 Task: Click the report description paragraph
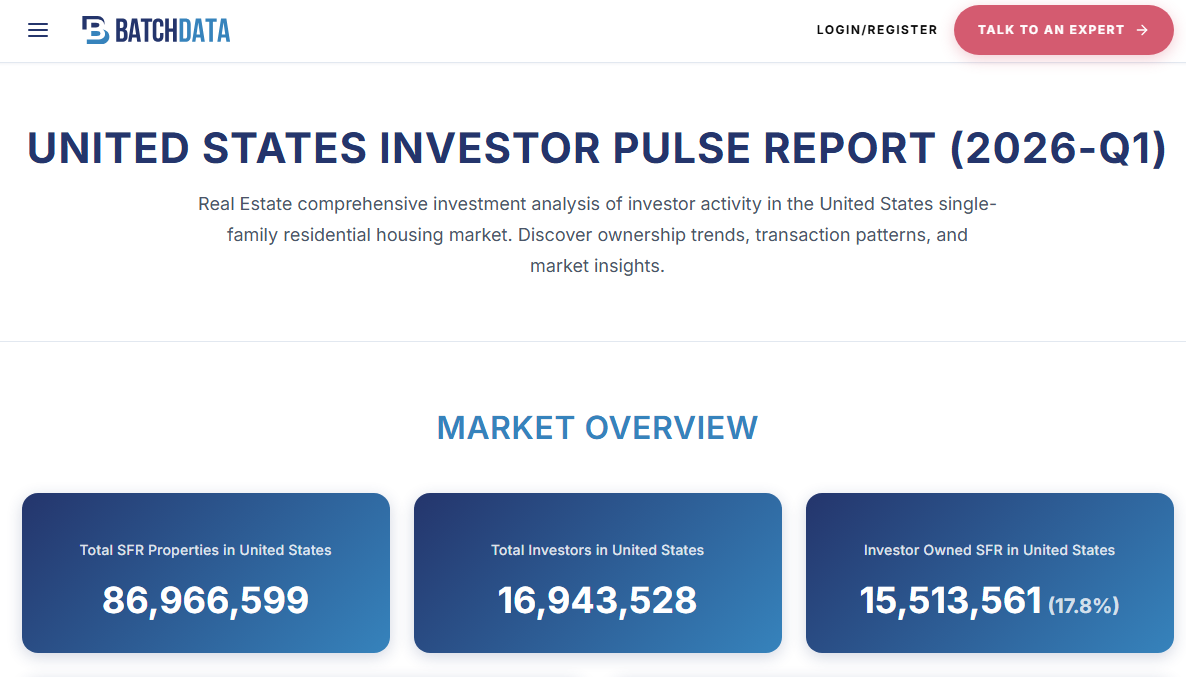[x=598, y=234]
